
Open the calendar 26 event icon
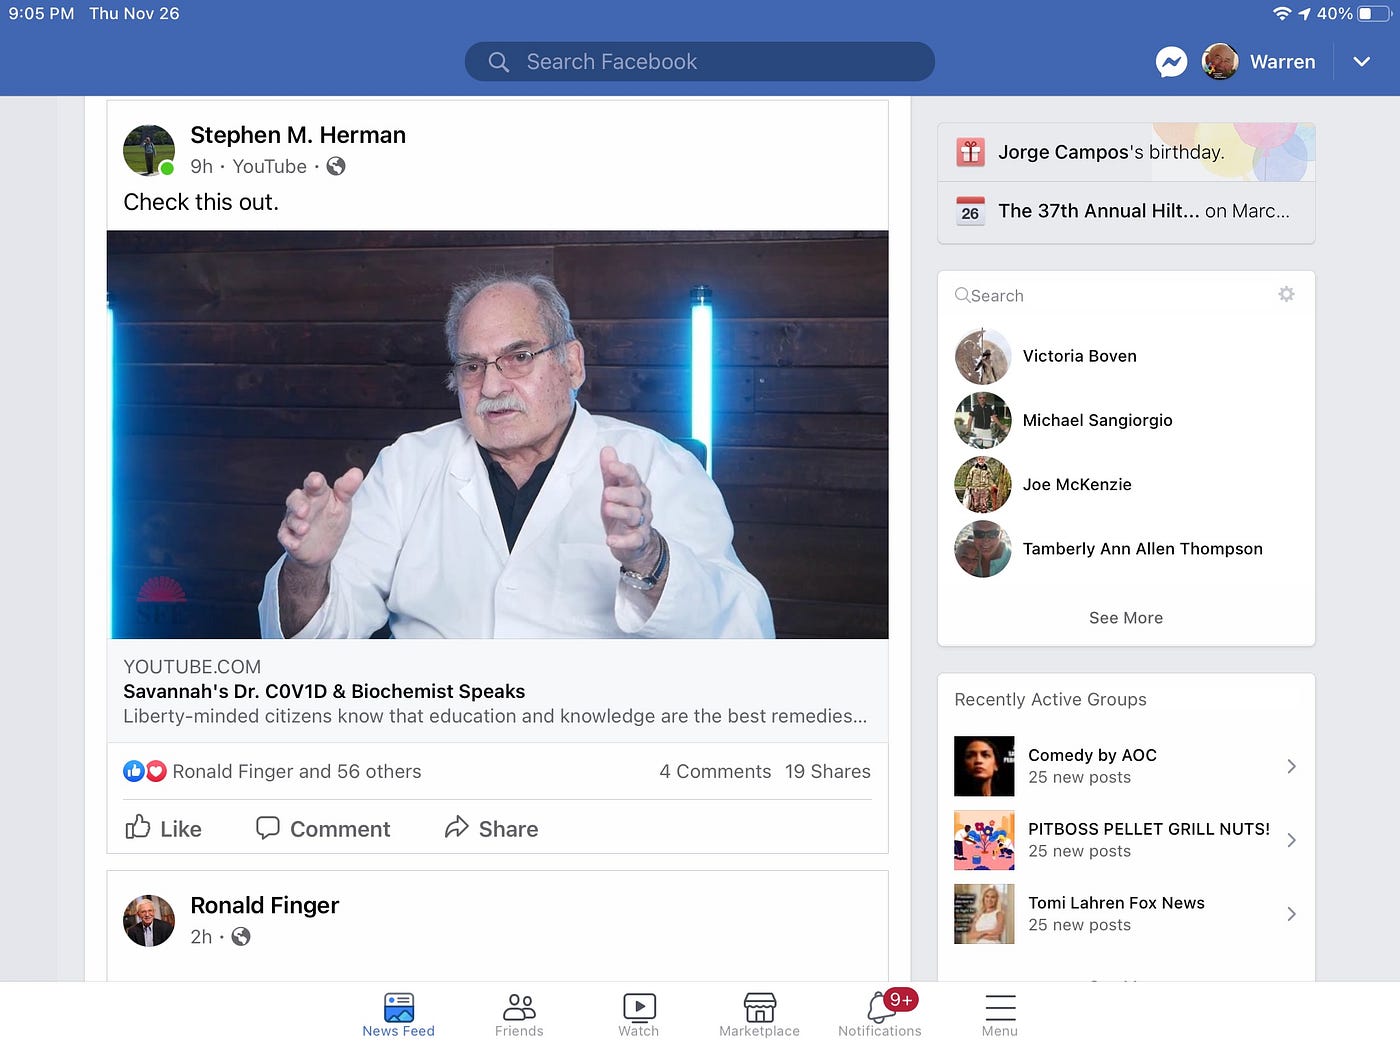(x=970, y=211)
